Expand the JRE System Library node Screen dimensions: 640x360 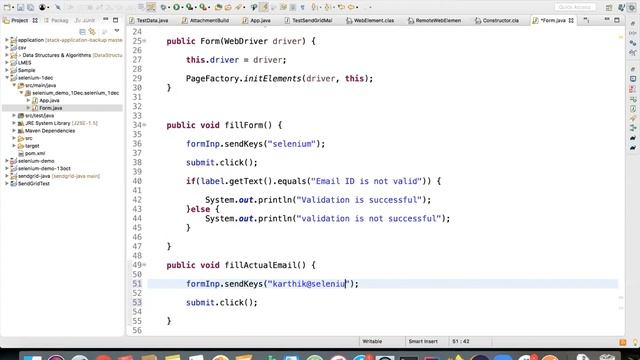(14, 123)
